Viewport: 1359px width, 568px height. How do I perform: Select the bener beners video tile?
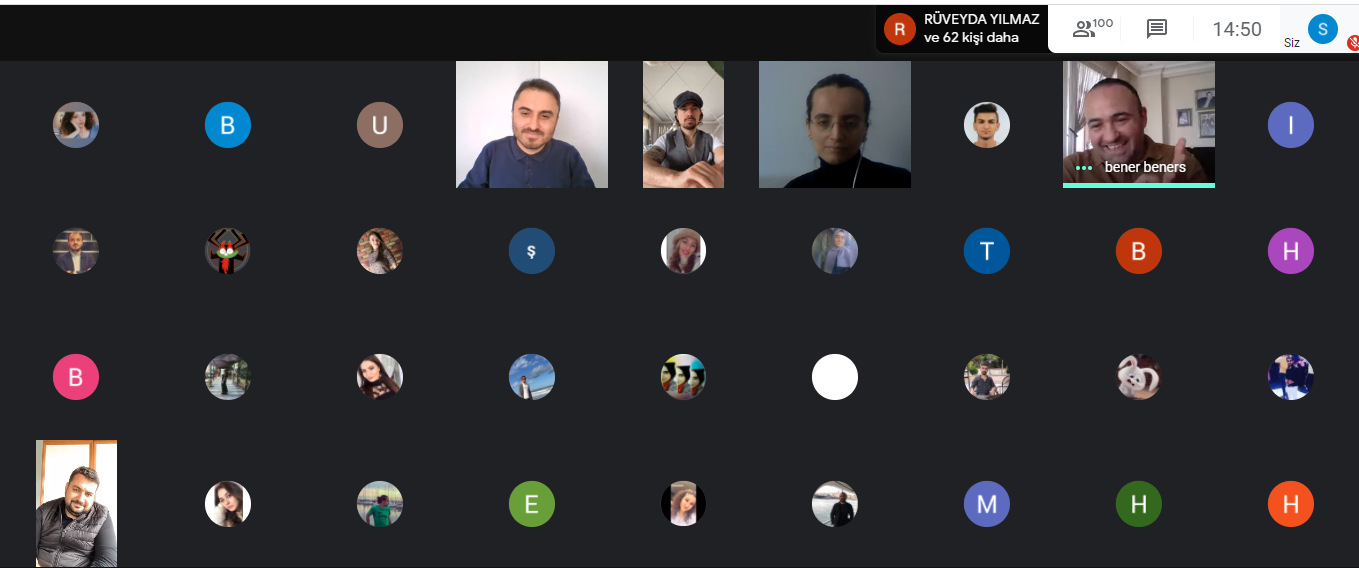(x=1139, y=124)
